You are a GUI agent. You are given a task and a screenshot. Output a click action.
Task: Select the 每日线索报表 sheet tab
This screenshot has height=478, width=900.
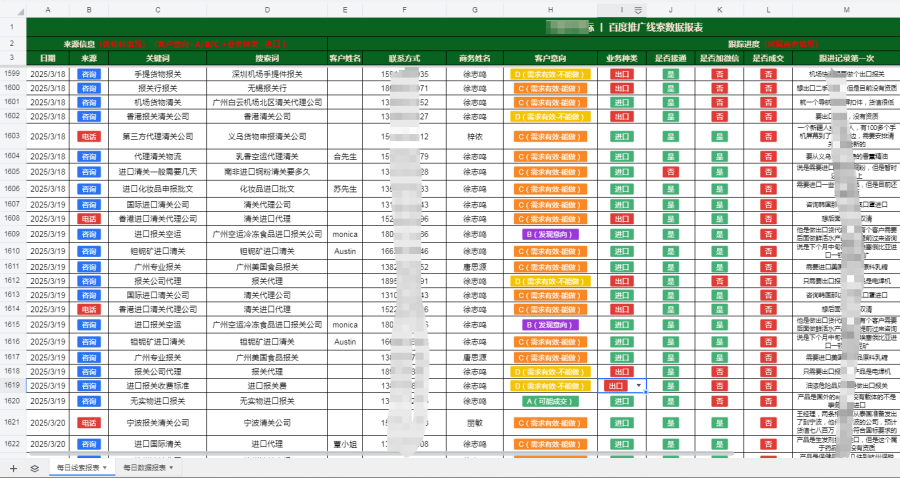tap(77, 467)
